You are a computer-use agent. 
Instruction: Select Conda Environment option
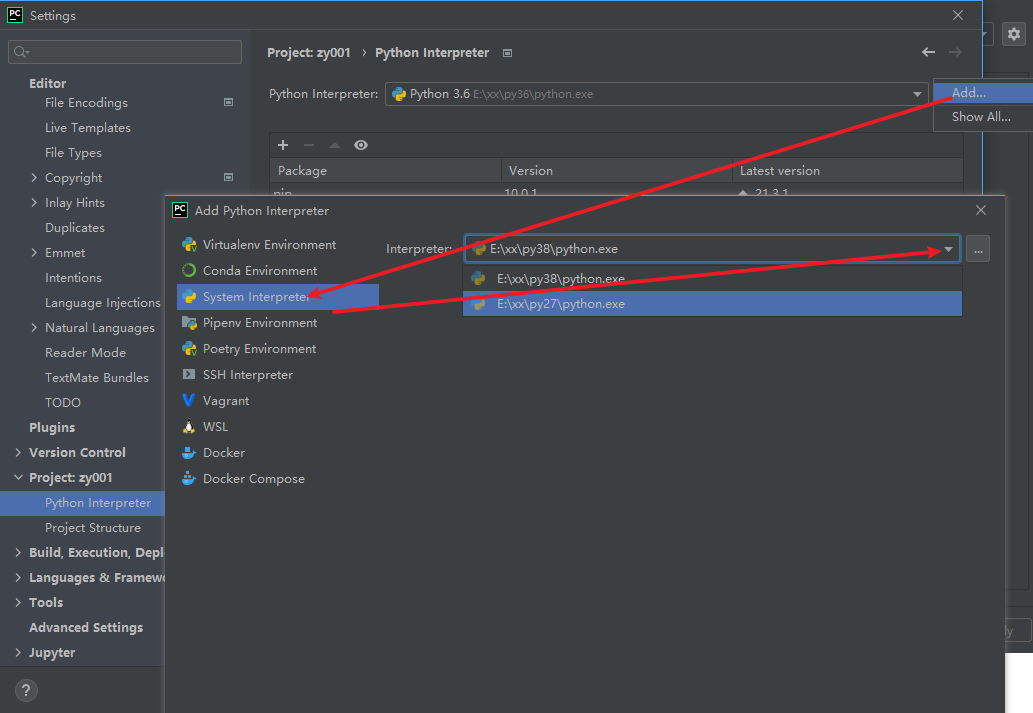tap(260, 271)
